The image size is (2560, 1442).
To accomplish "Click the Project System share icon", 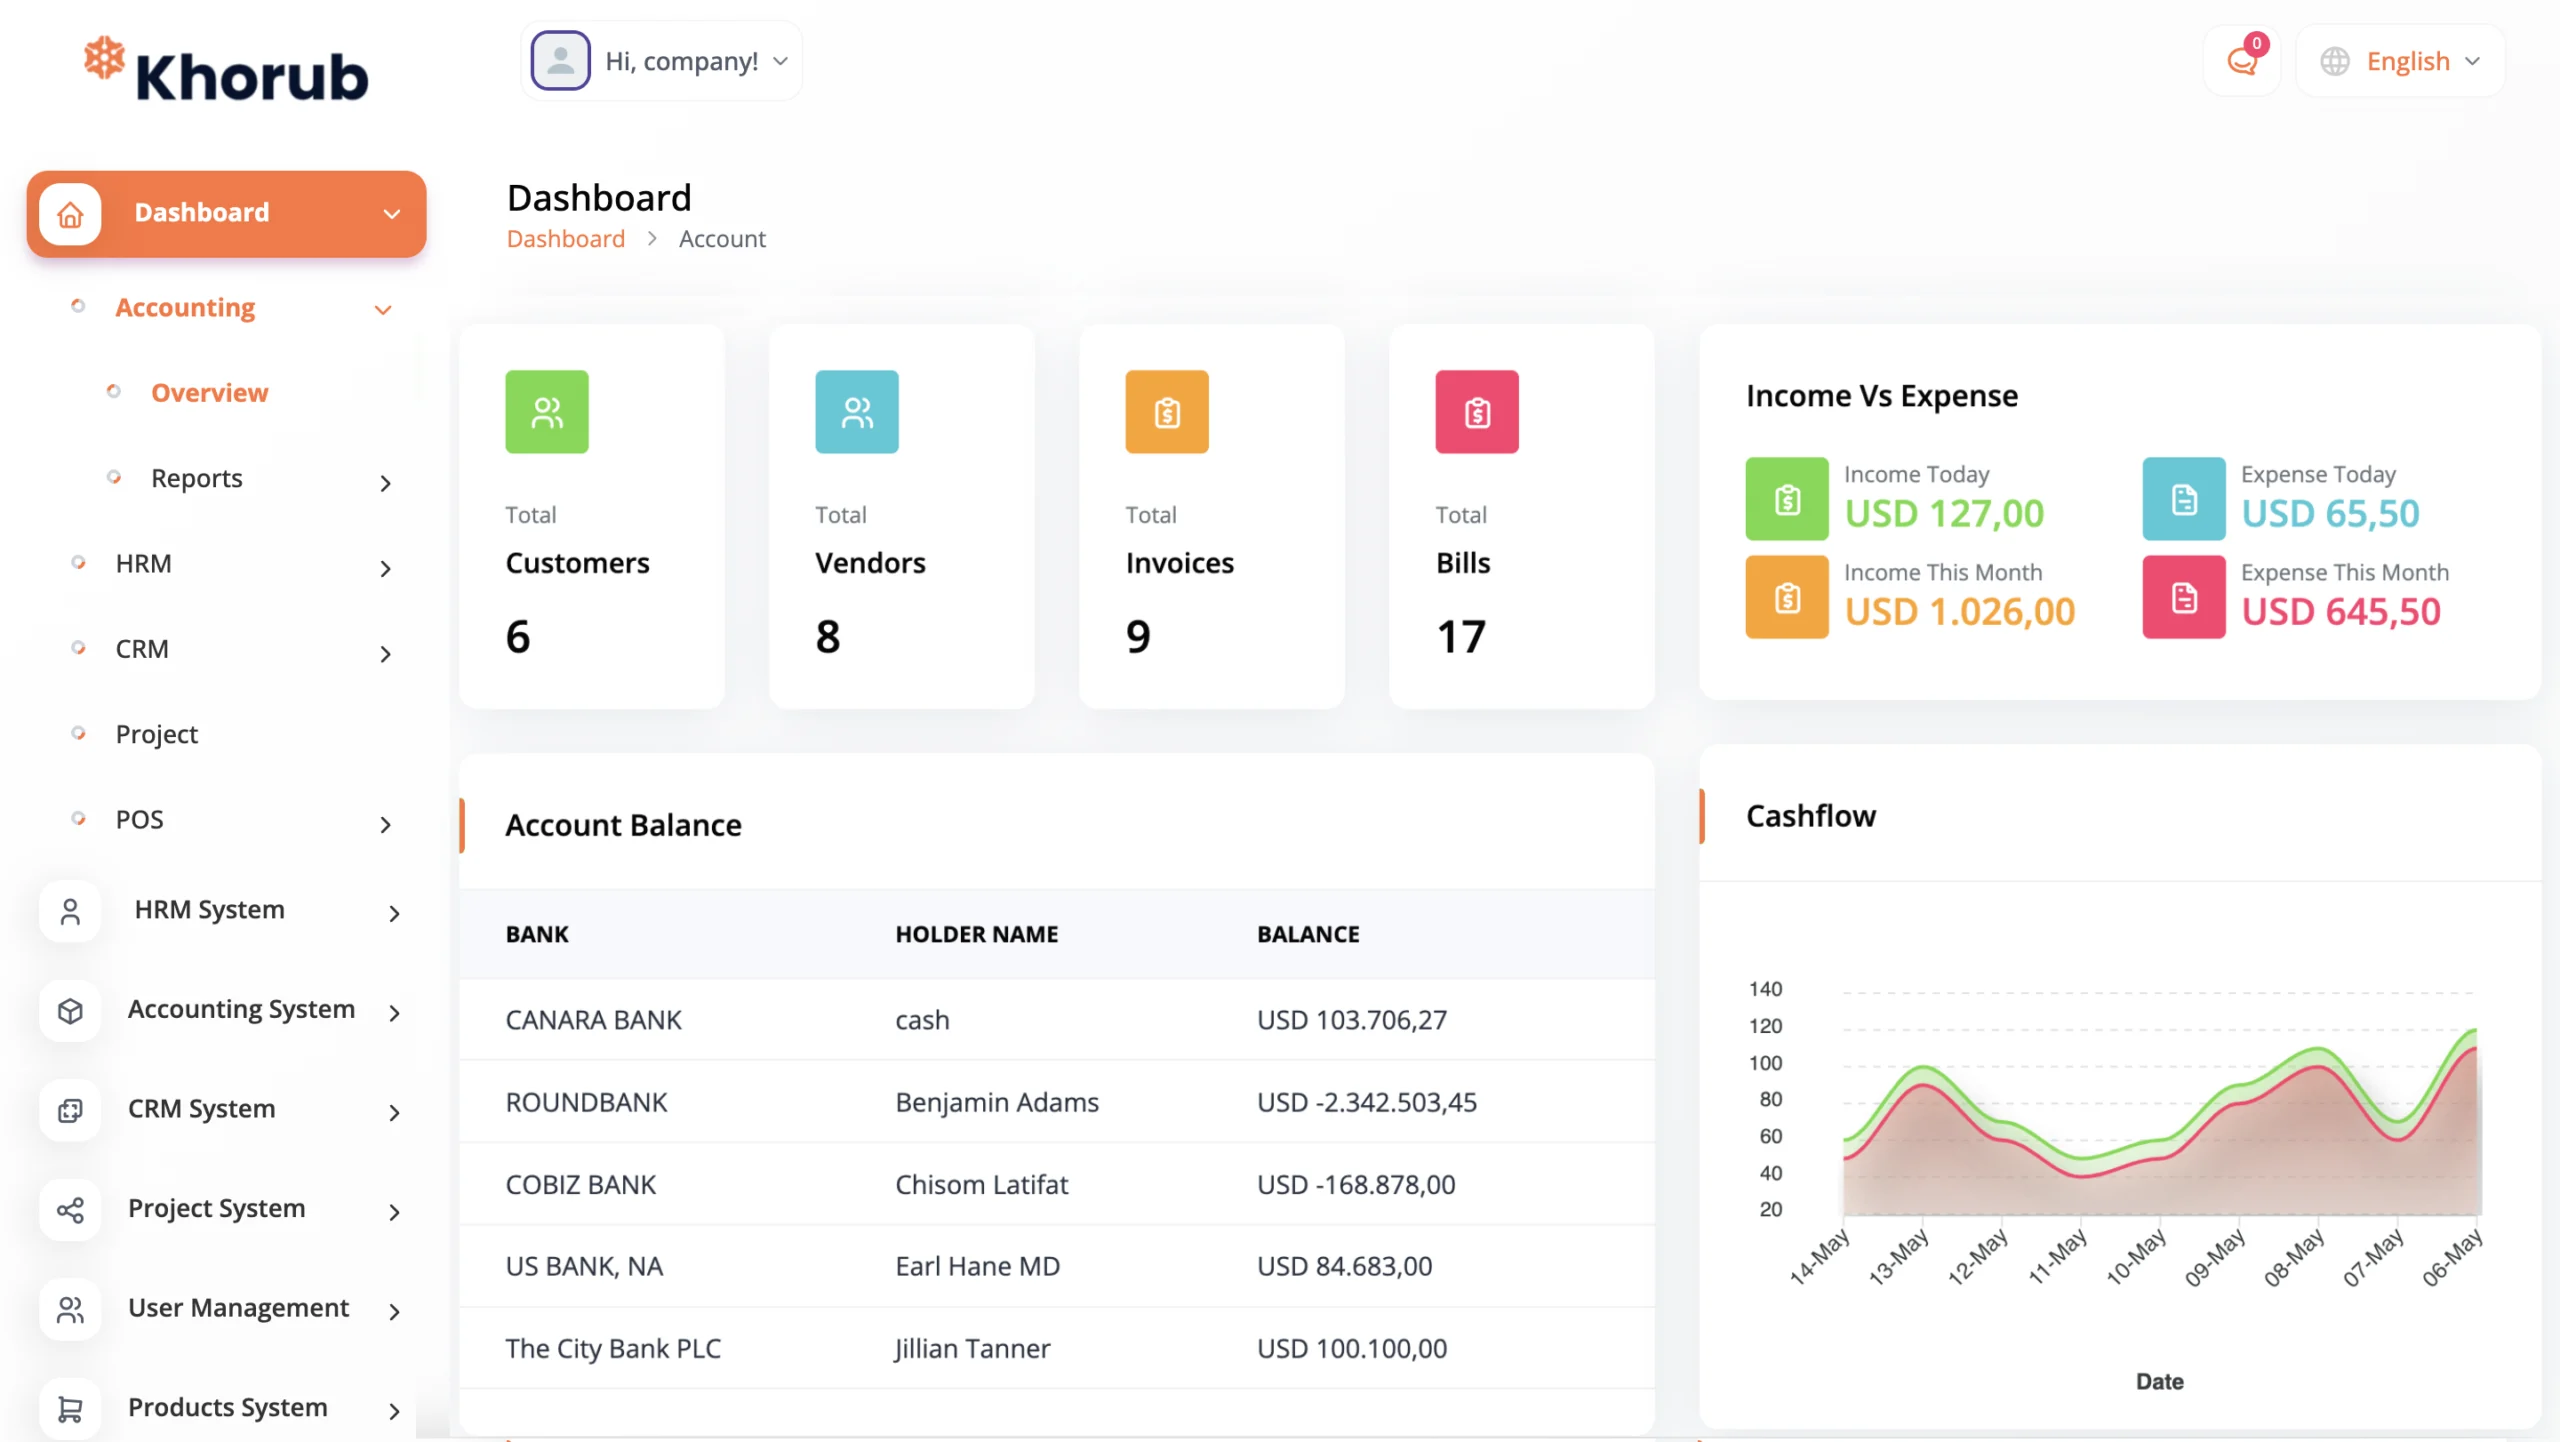I will 70,1210.
